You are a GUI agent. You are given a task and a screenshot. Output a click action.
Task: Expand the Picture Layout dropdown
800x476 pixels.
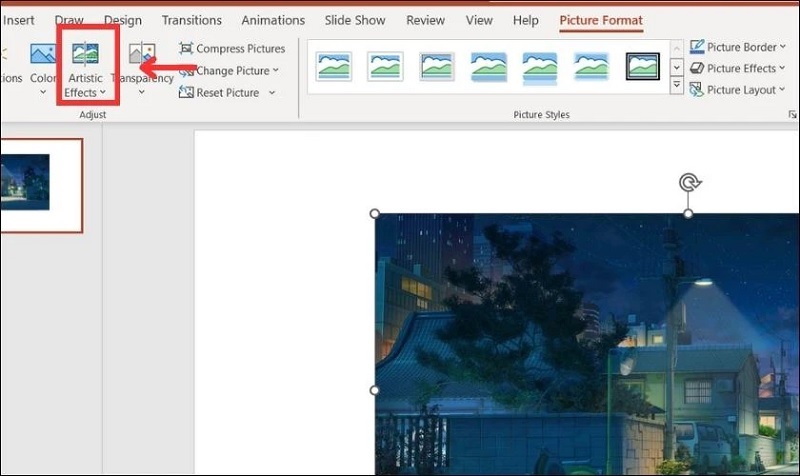point(782,90)
